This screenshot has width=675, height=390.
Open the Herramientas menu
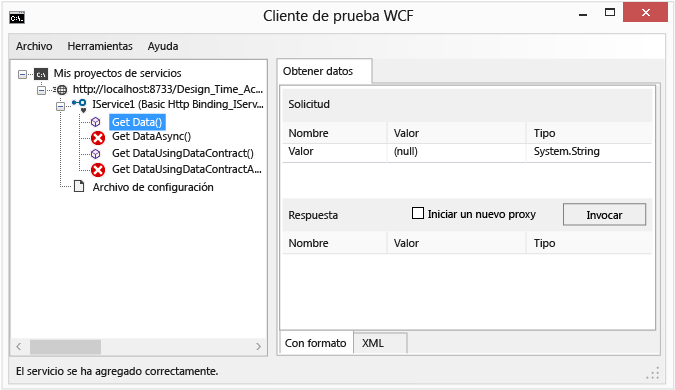[x=100, y=46]
